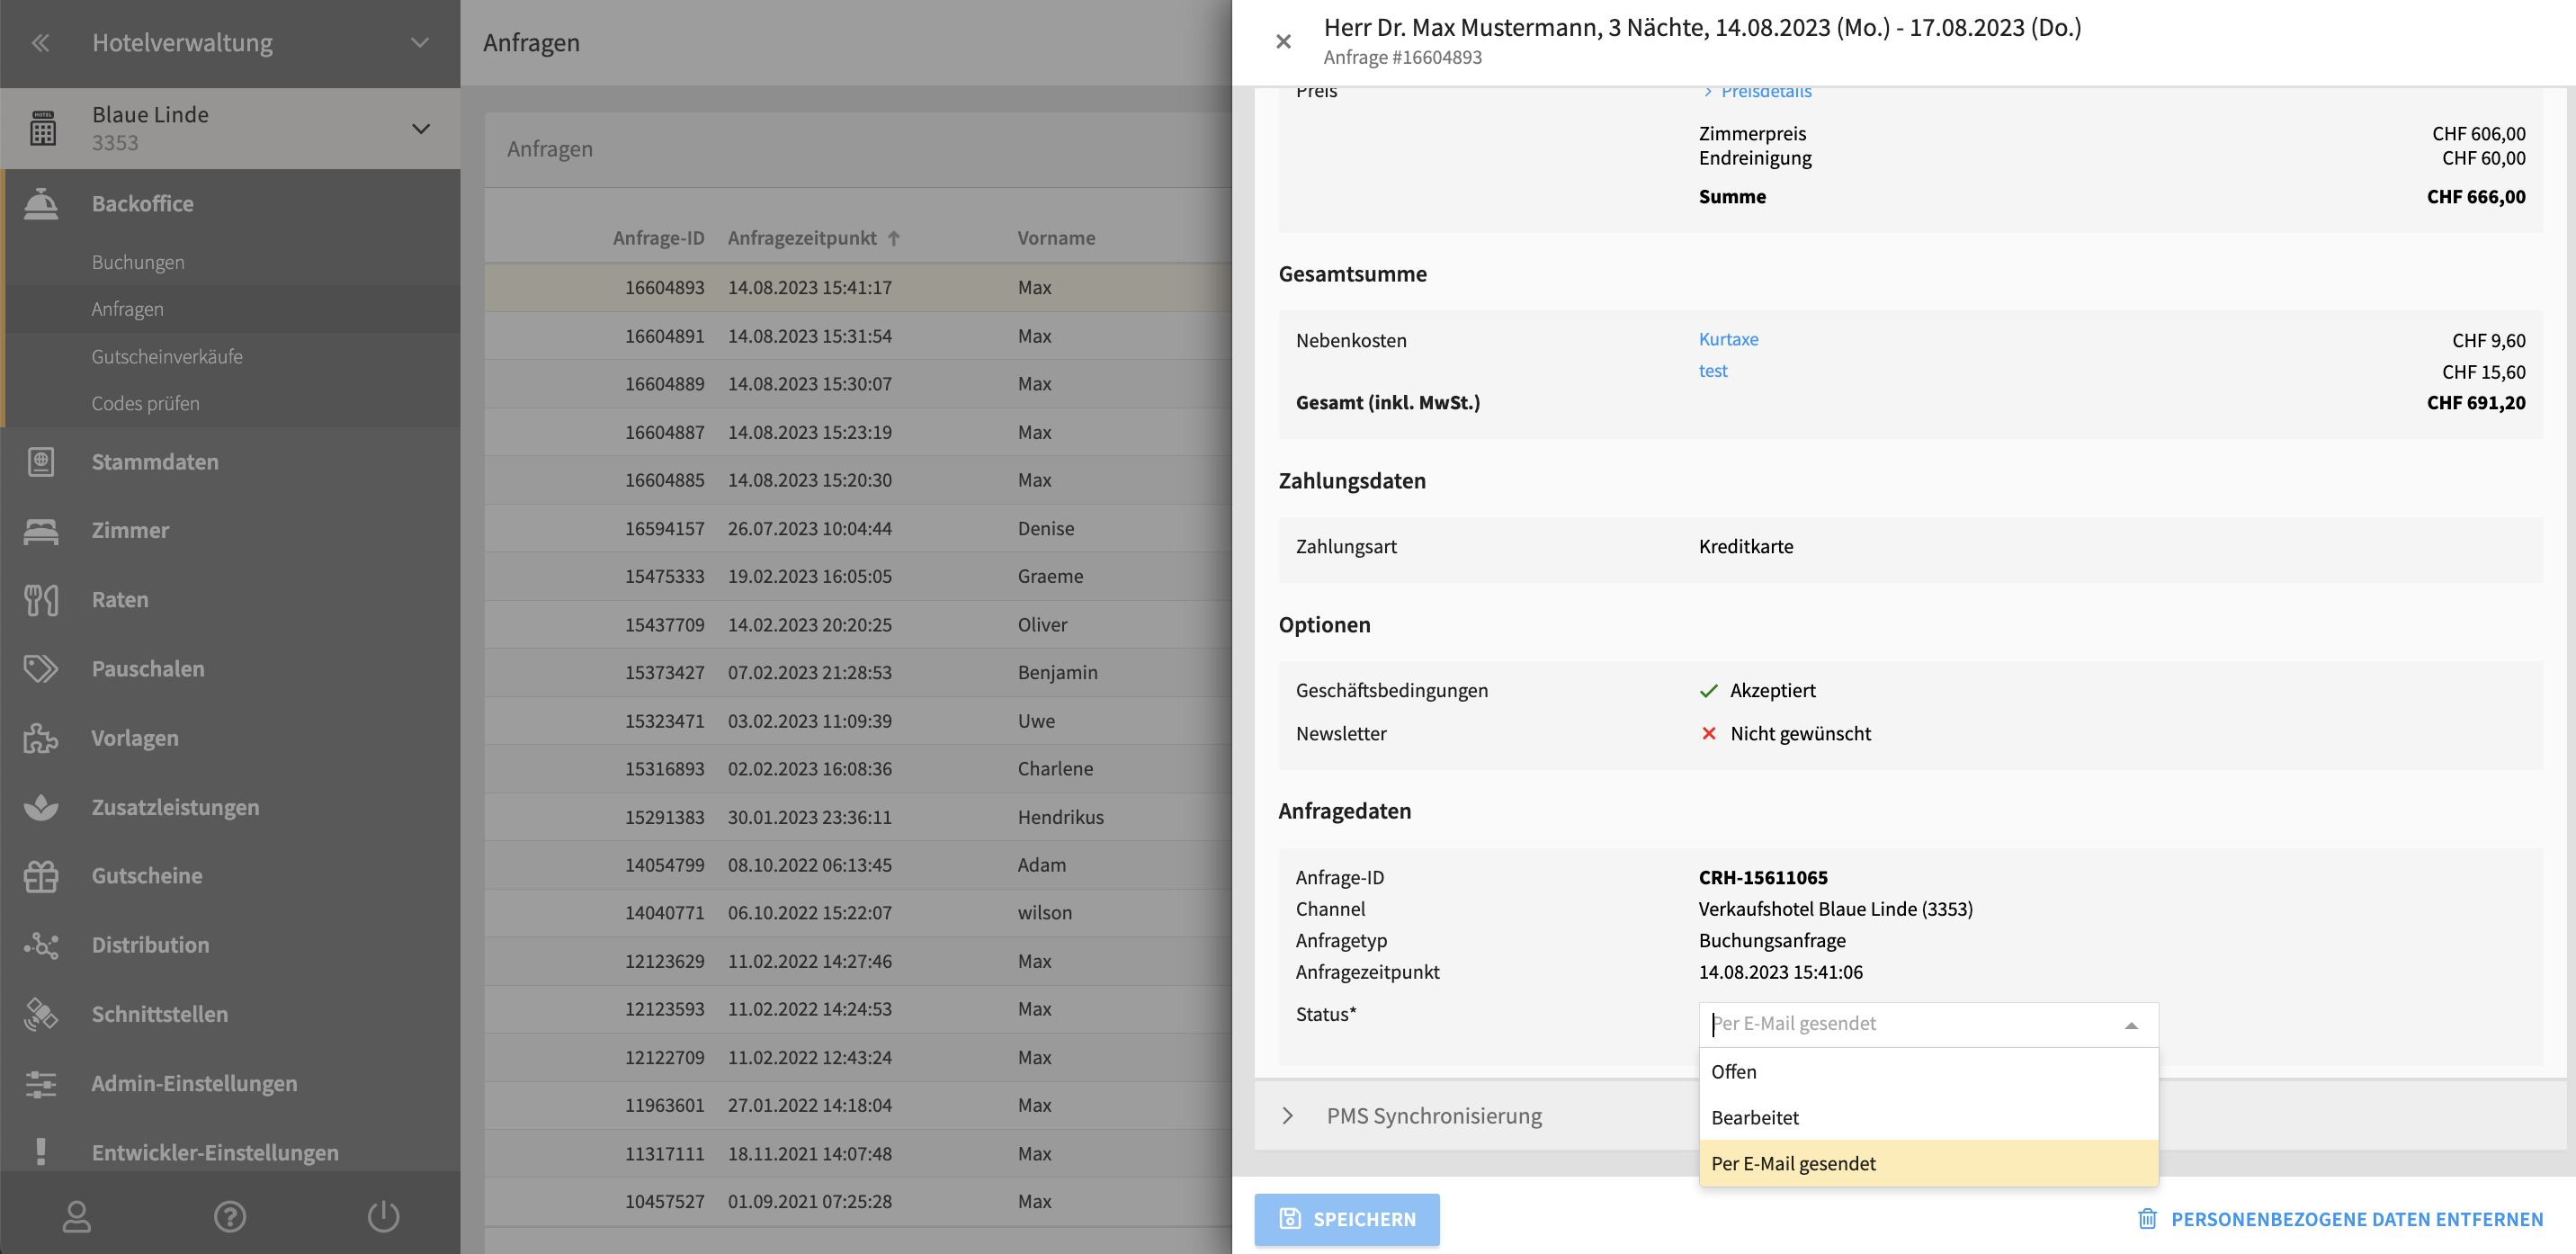Open the Kurtaxe link
Image resolution: width=2576 pixels, height=1254 pixels.
coord(1727,339)
